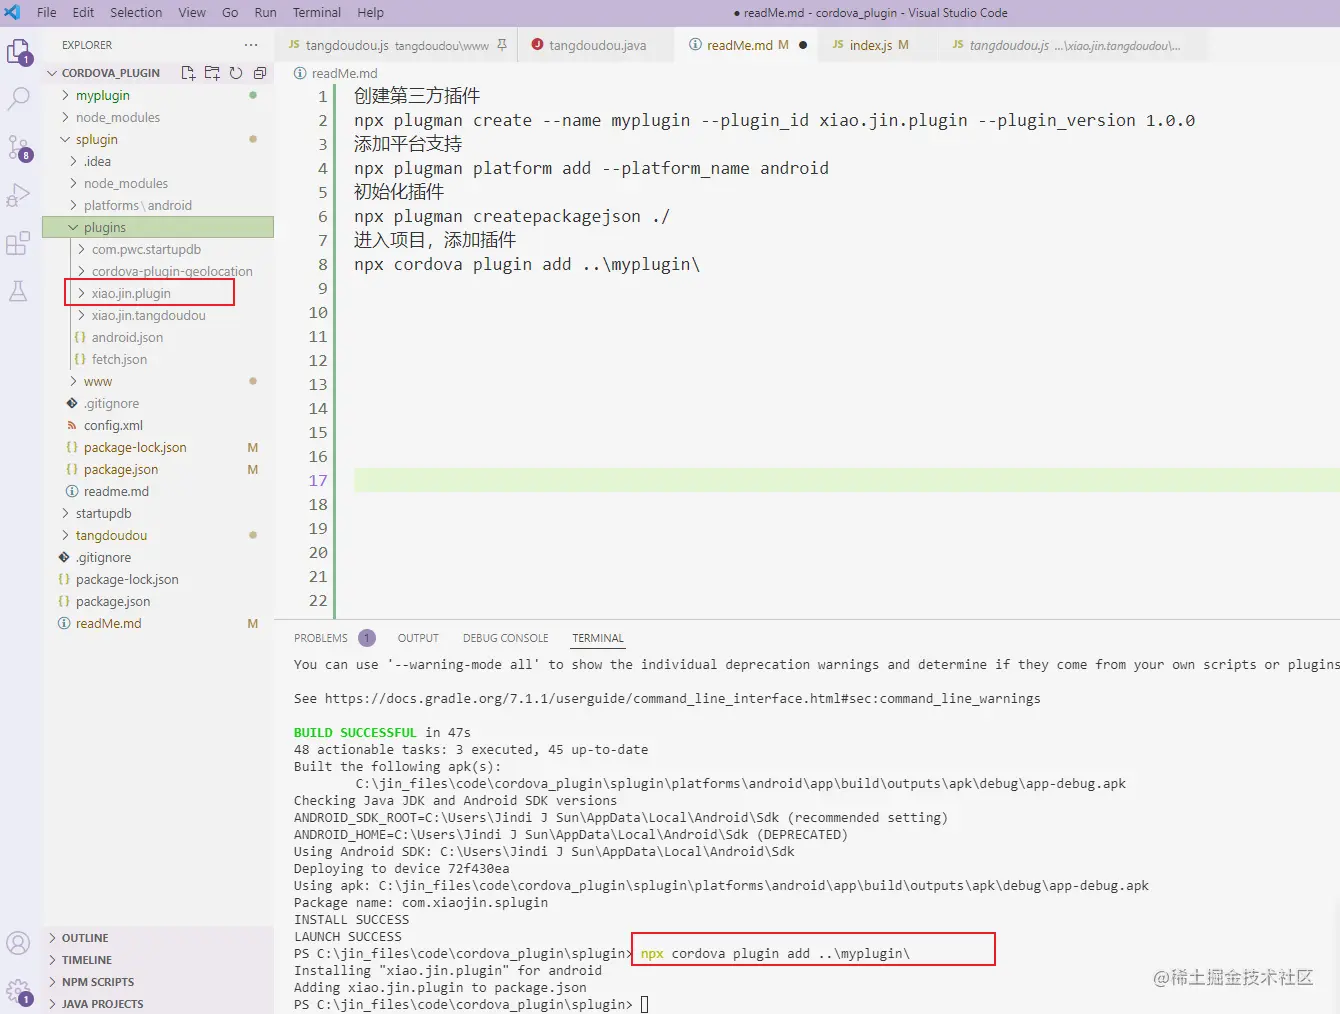This screenshot has height=1014, width=1340.
Task: Expand xiao.jin.plugin folder
Action: [158, 293]
